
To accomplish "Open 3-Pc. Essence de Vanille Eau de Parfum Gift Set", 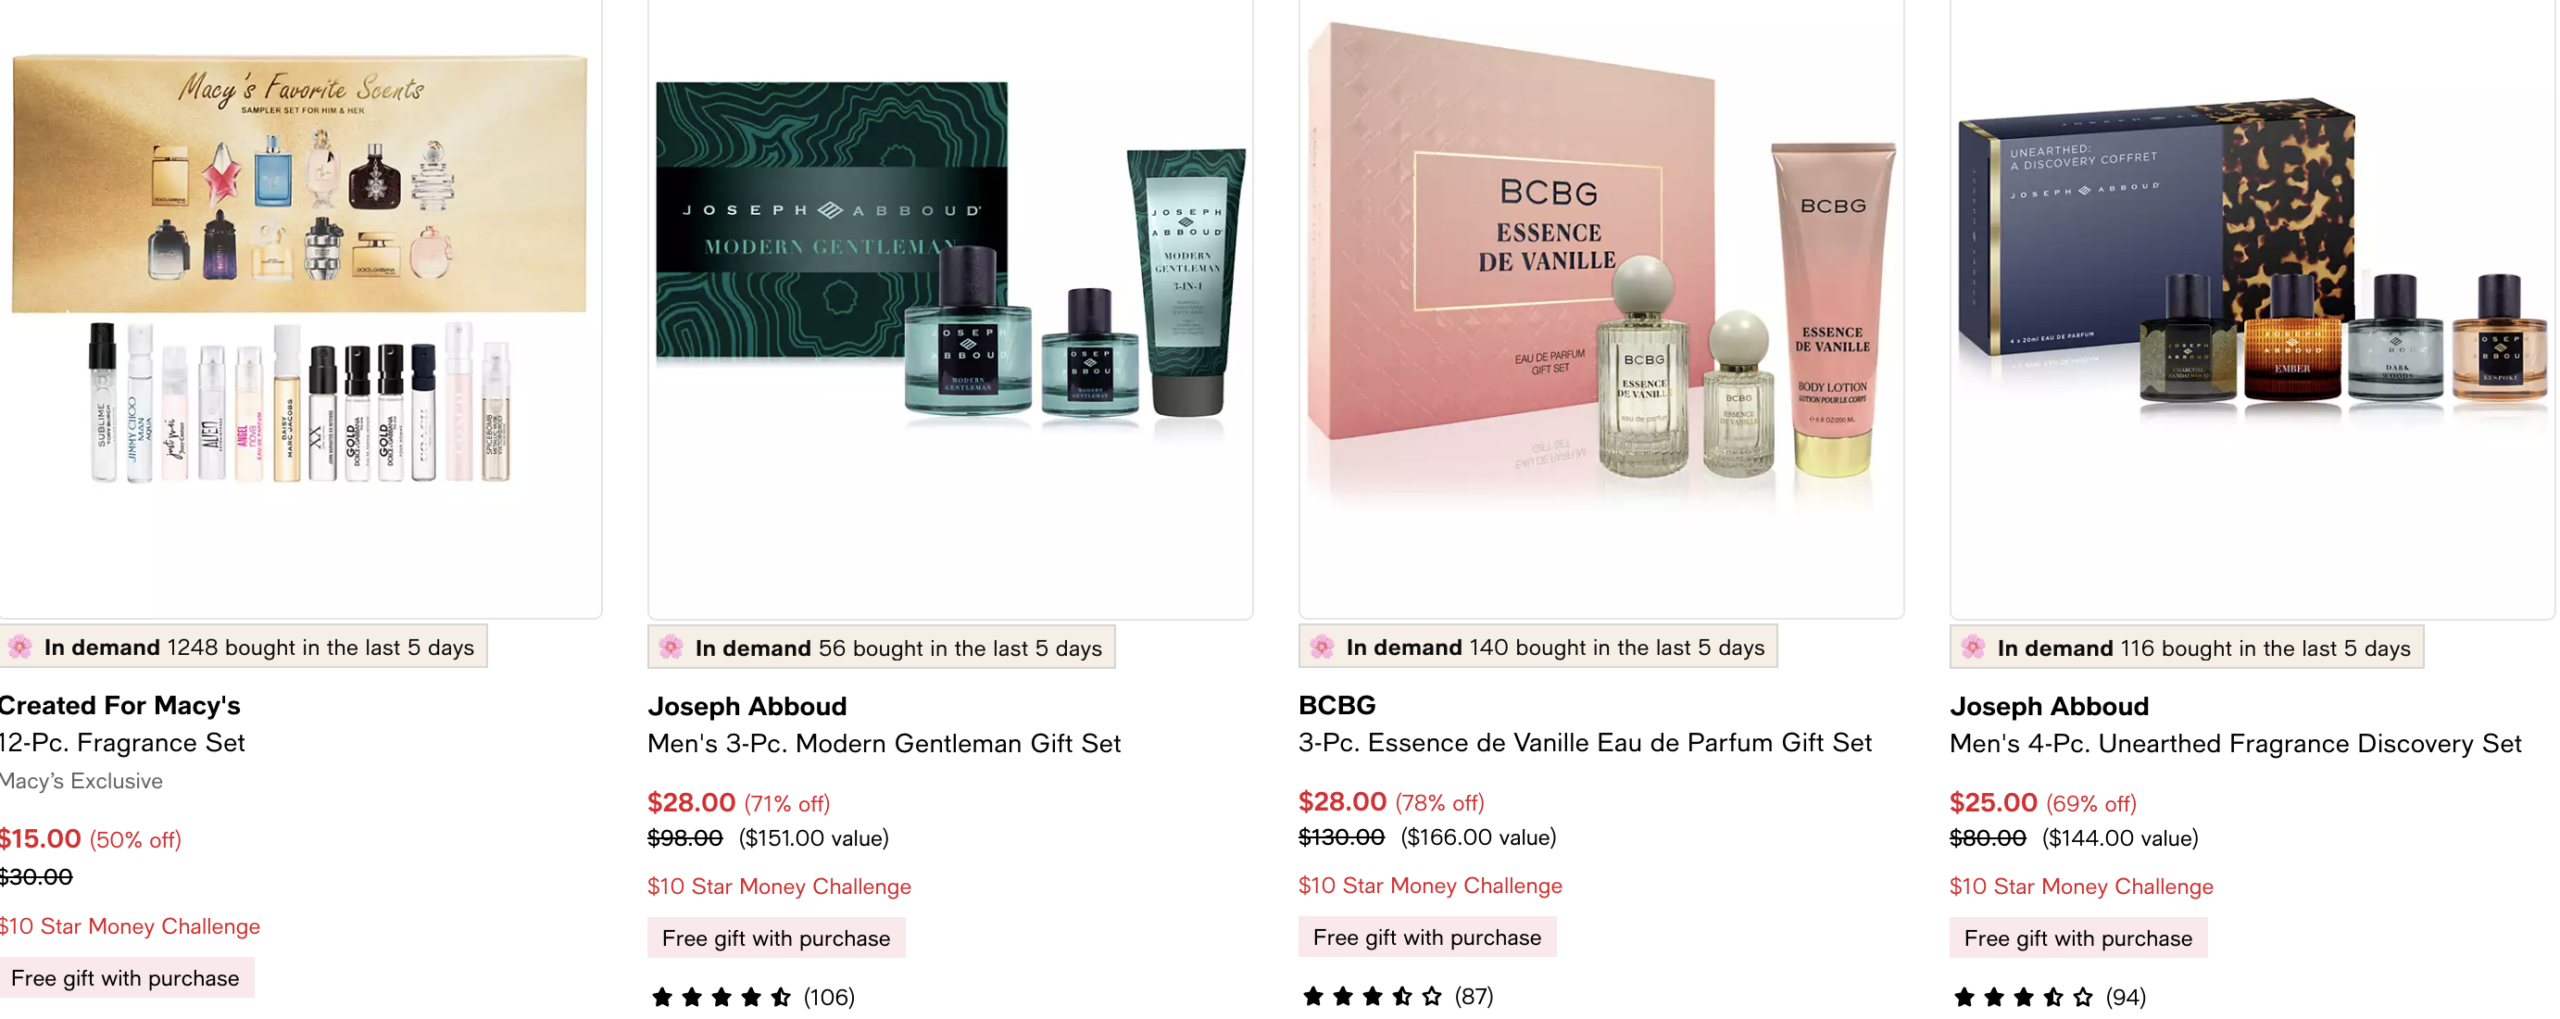I will pyautogui.click(x=1585, y=742).
